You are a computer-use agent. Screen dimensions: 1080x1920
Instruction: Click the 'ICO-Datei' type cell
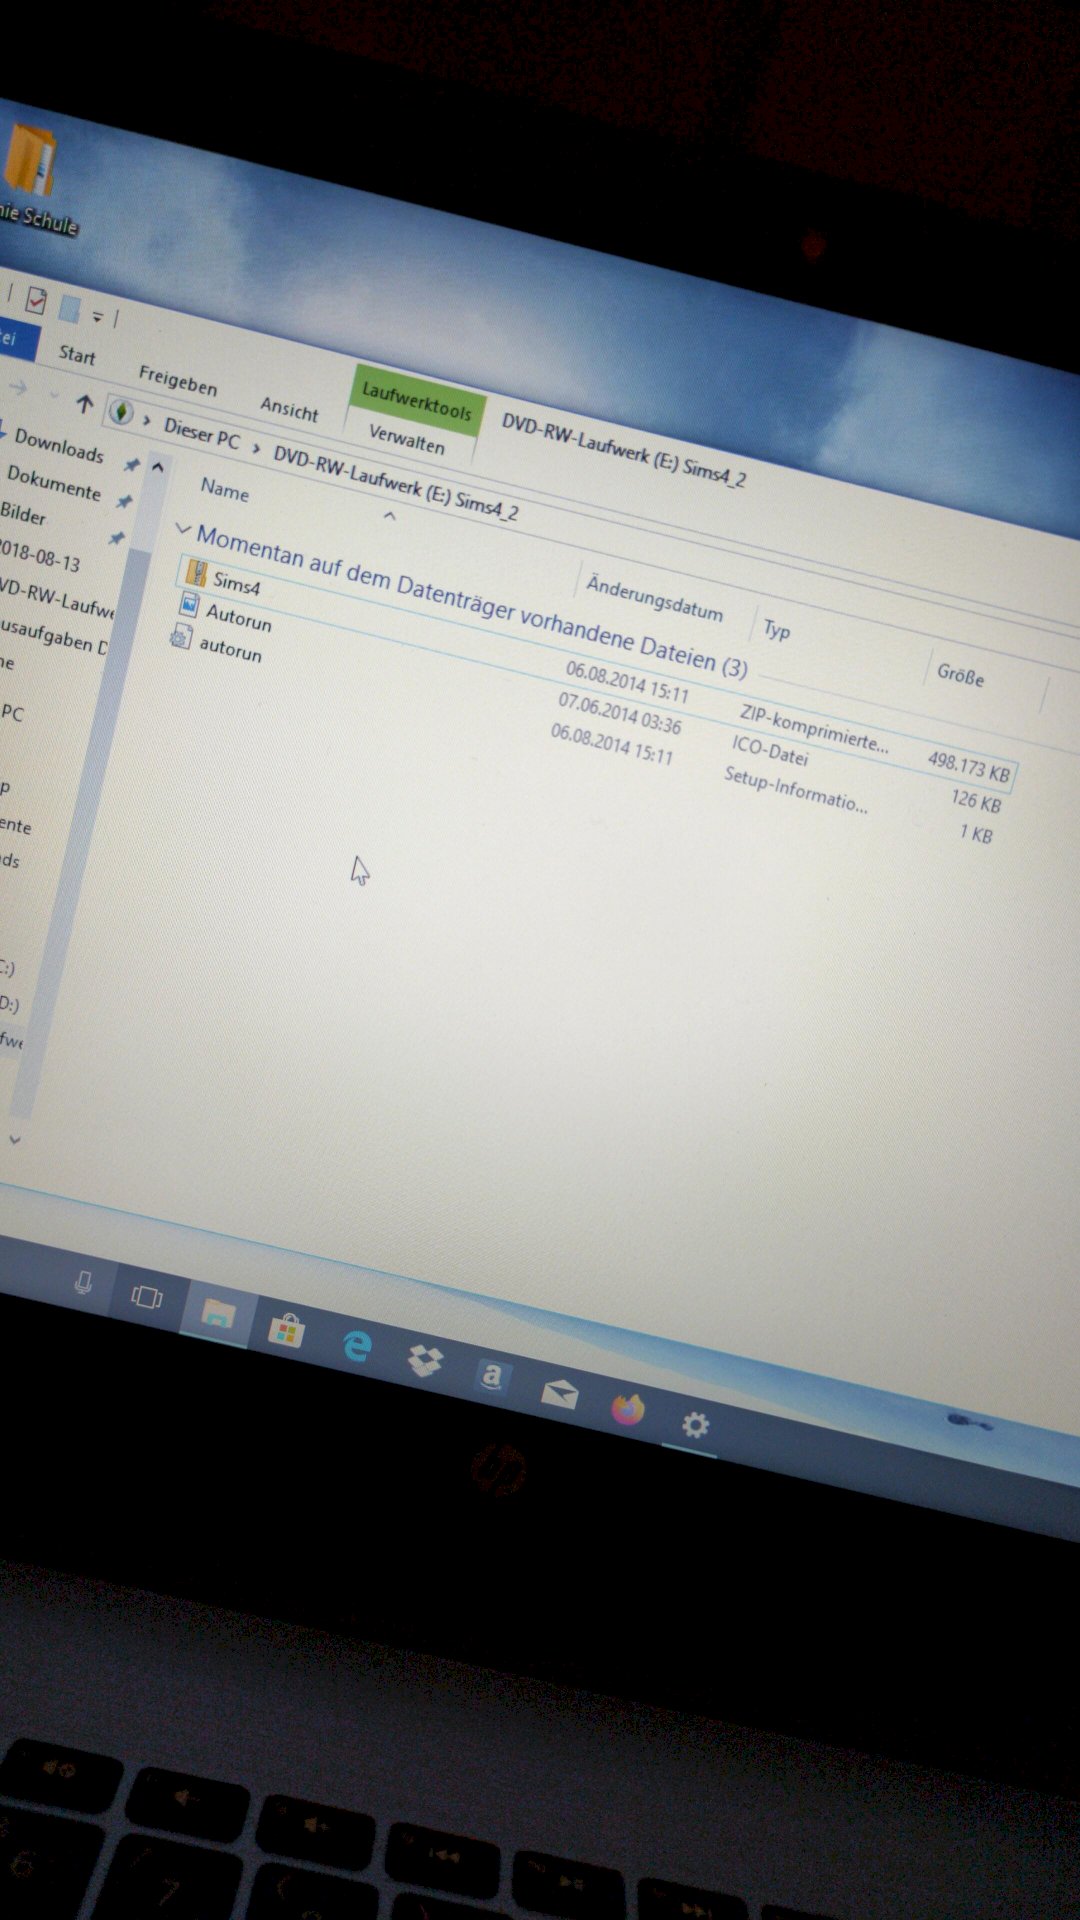770,750
